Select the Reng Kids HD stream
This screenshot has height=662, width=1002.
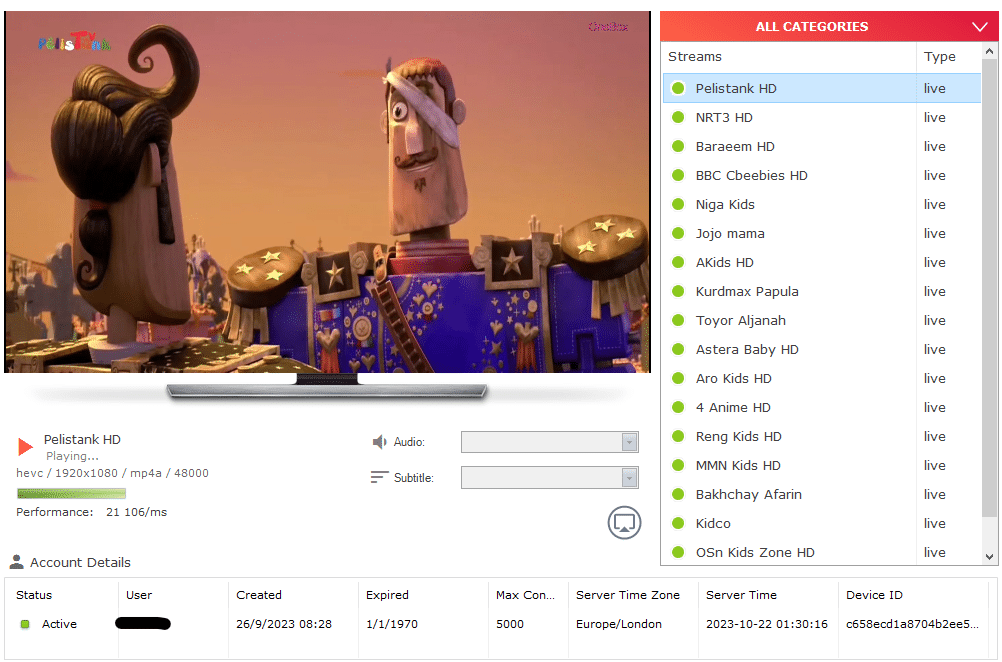(822, 436)
